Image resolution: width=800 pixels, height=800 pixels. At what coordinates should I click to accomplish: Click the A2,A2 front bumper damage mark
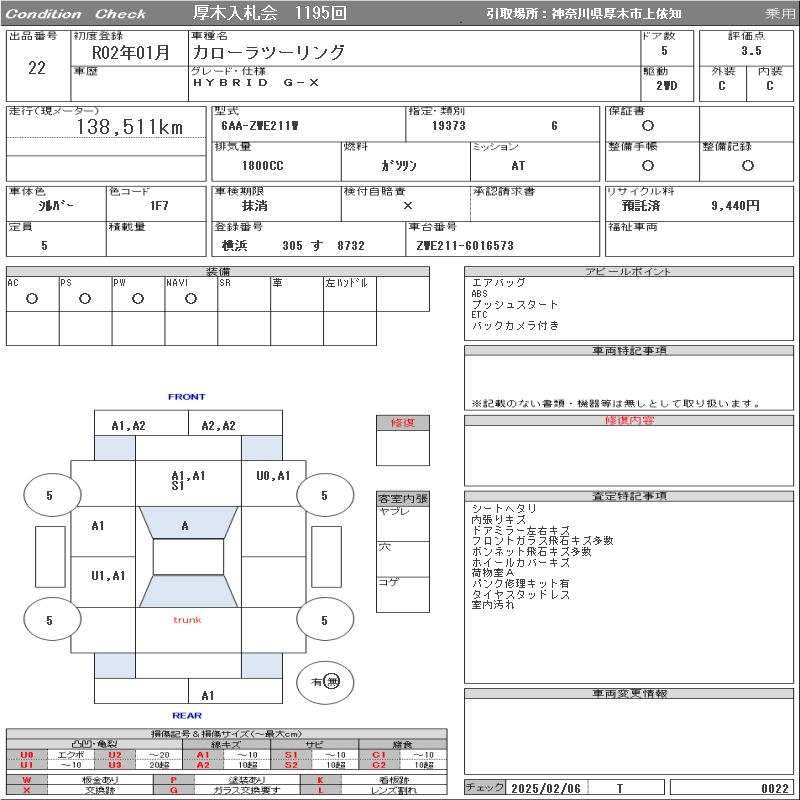pos(218,425)
